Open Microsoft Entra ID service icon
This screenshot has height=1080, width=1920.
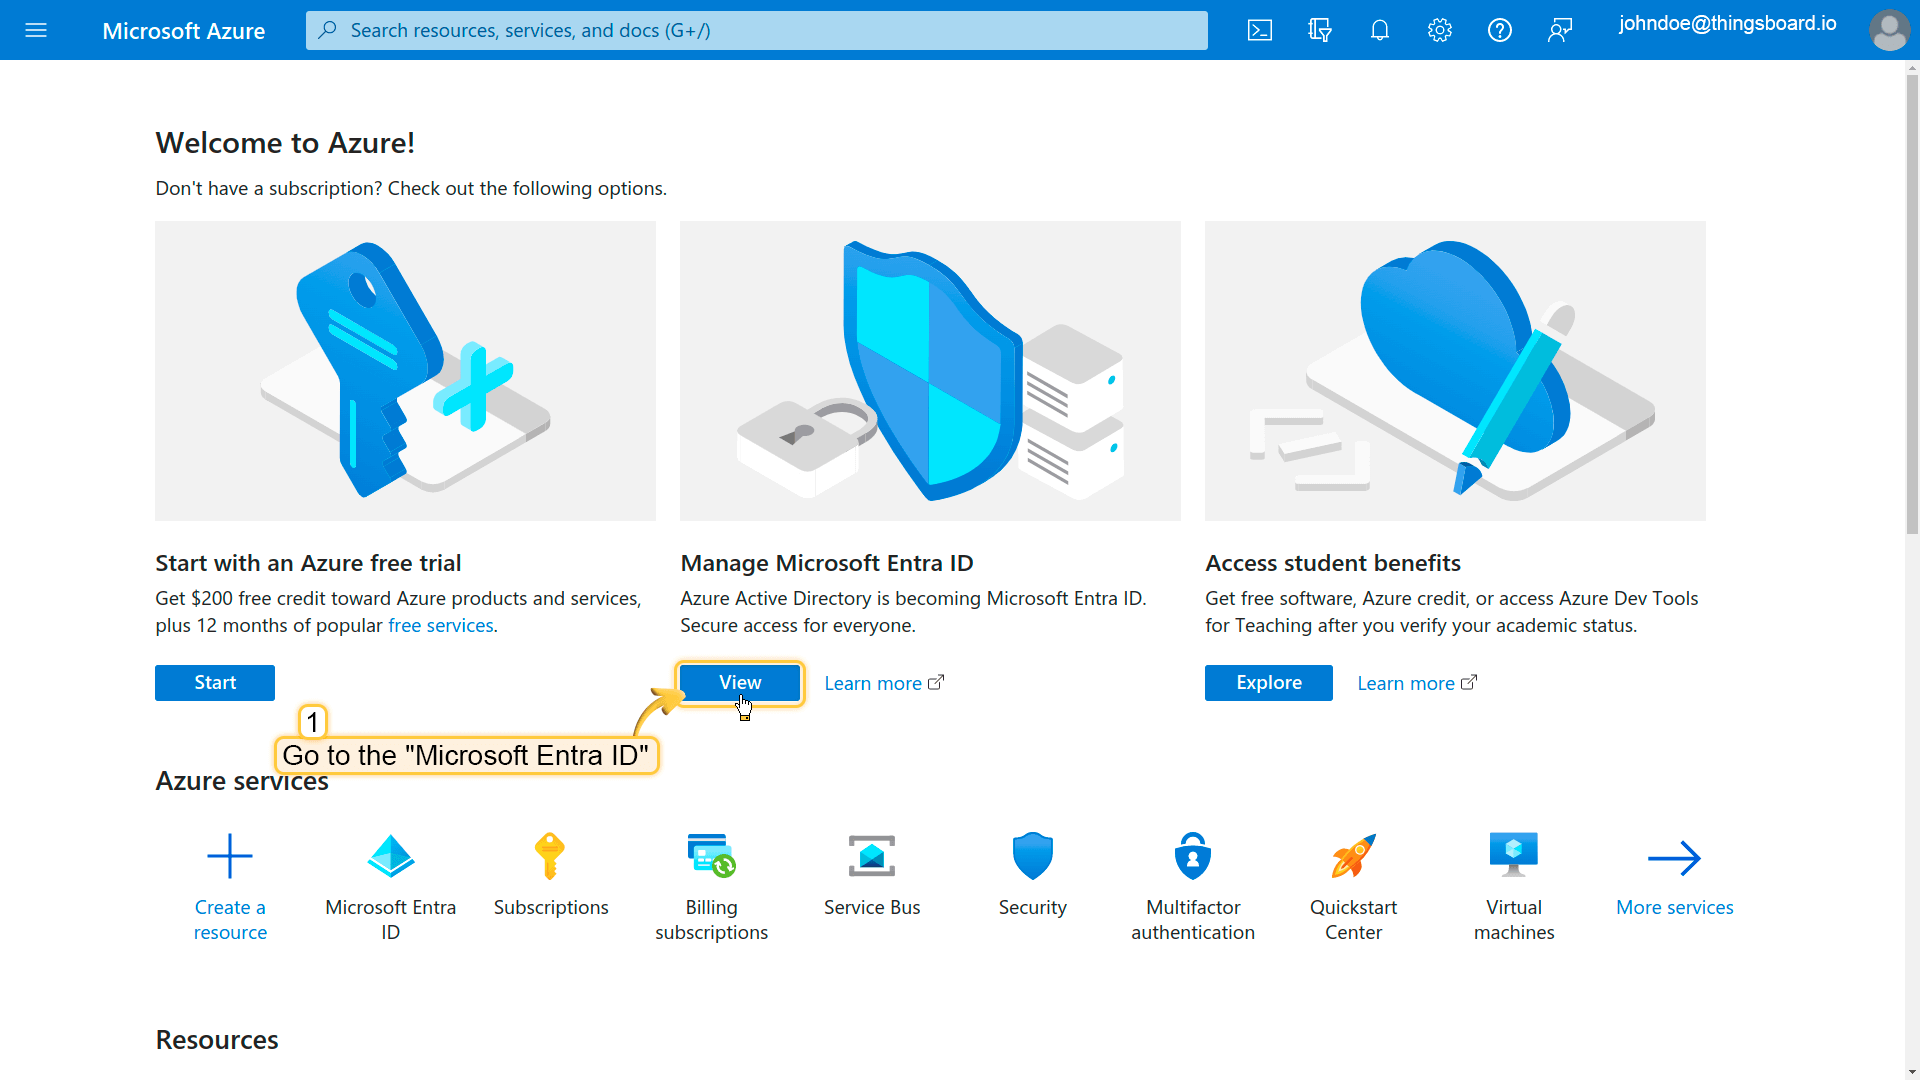point(390,857)
